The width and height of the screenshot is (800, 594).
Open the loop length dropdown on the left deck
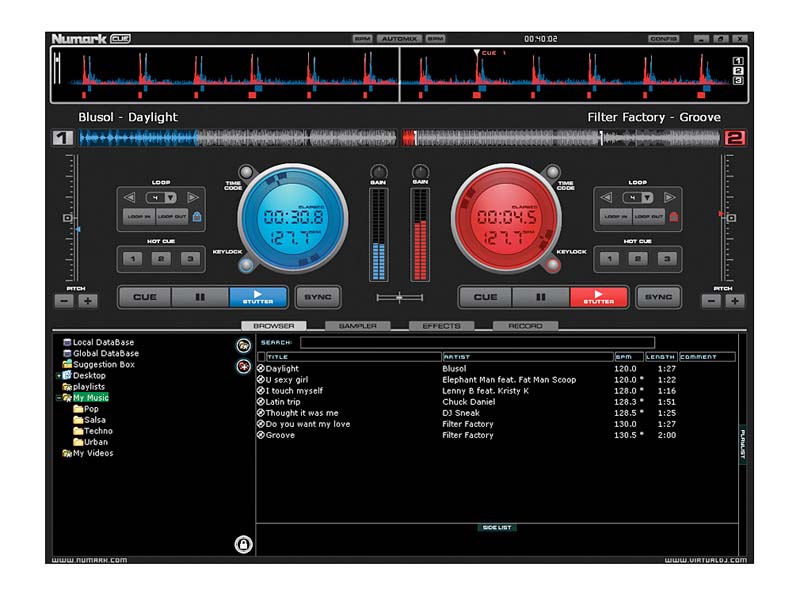coord(171,197)
